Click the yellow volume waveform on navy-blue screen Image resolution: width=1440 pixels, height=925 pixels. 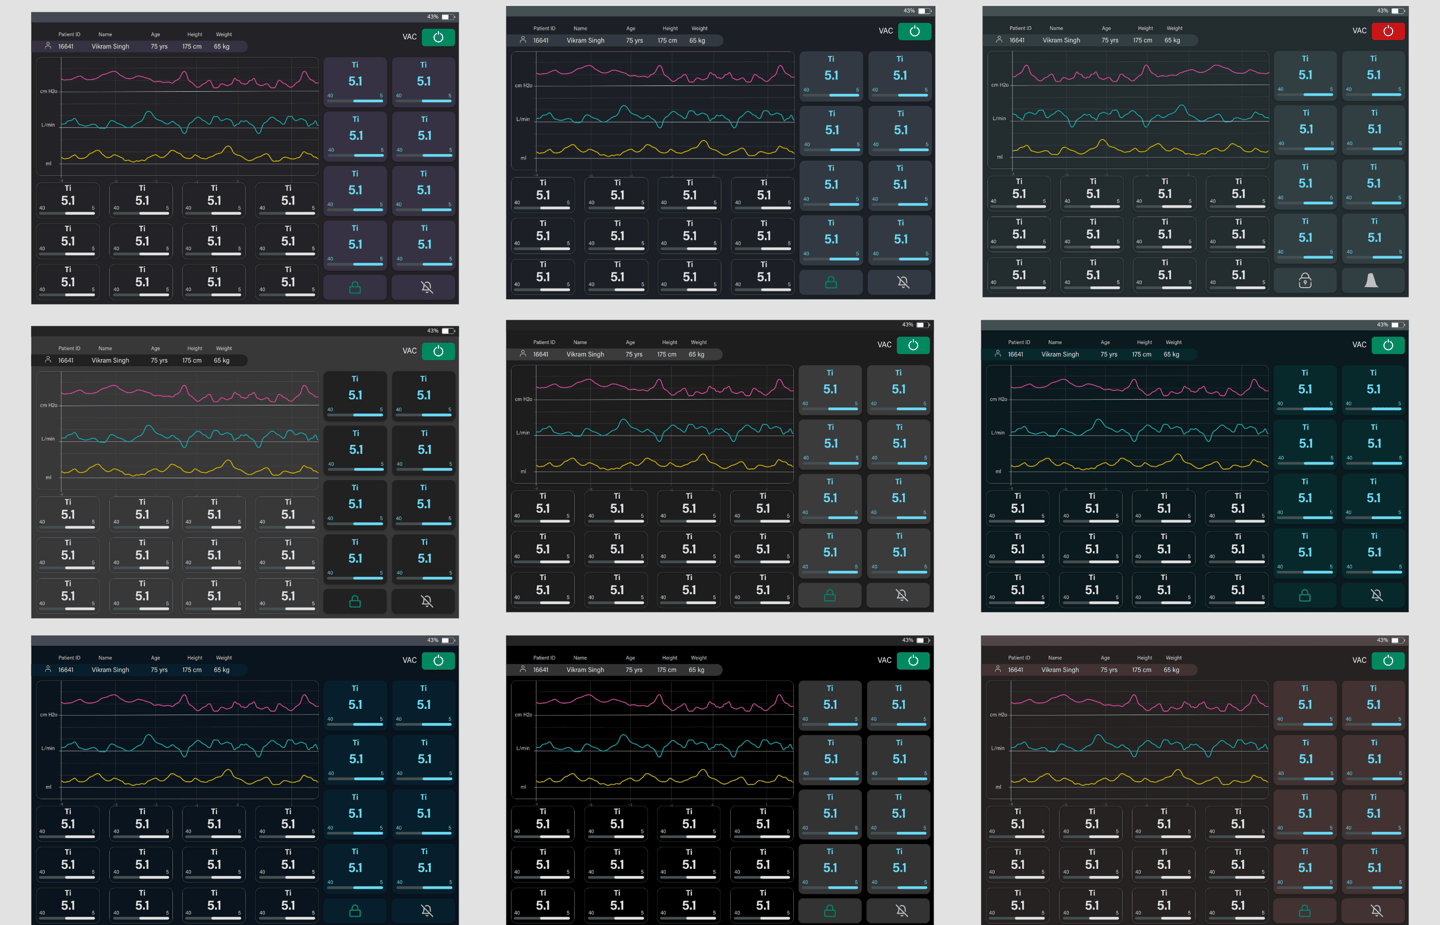[190, 778]
